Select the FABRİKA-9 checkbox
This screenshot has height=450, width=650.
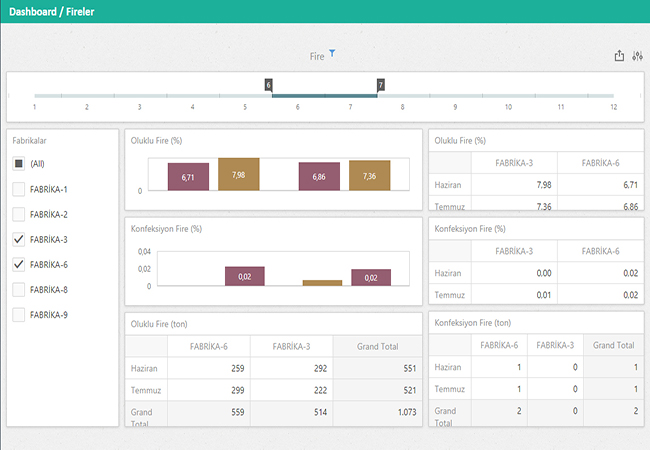(18, 315)
